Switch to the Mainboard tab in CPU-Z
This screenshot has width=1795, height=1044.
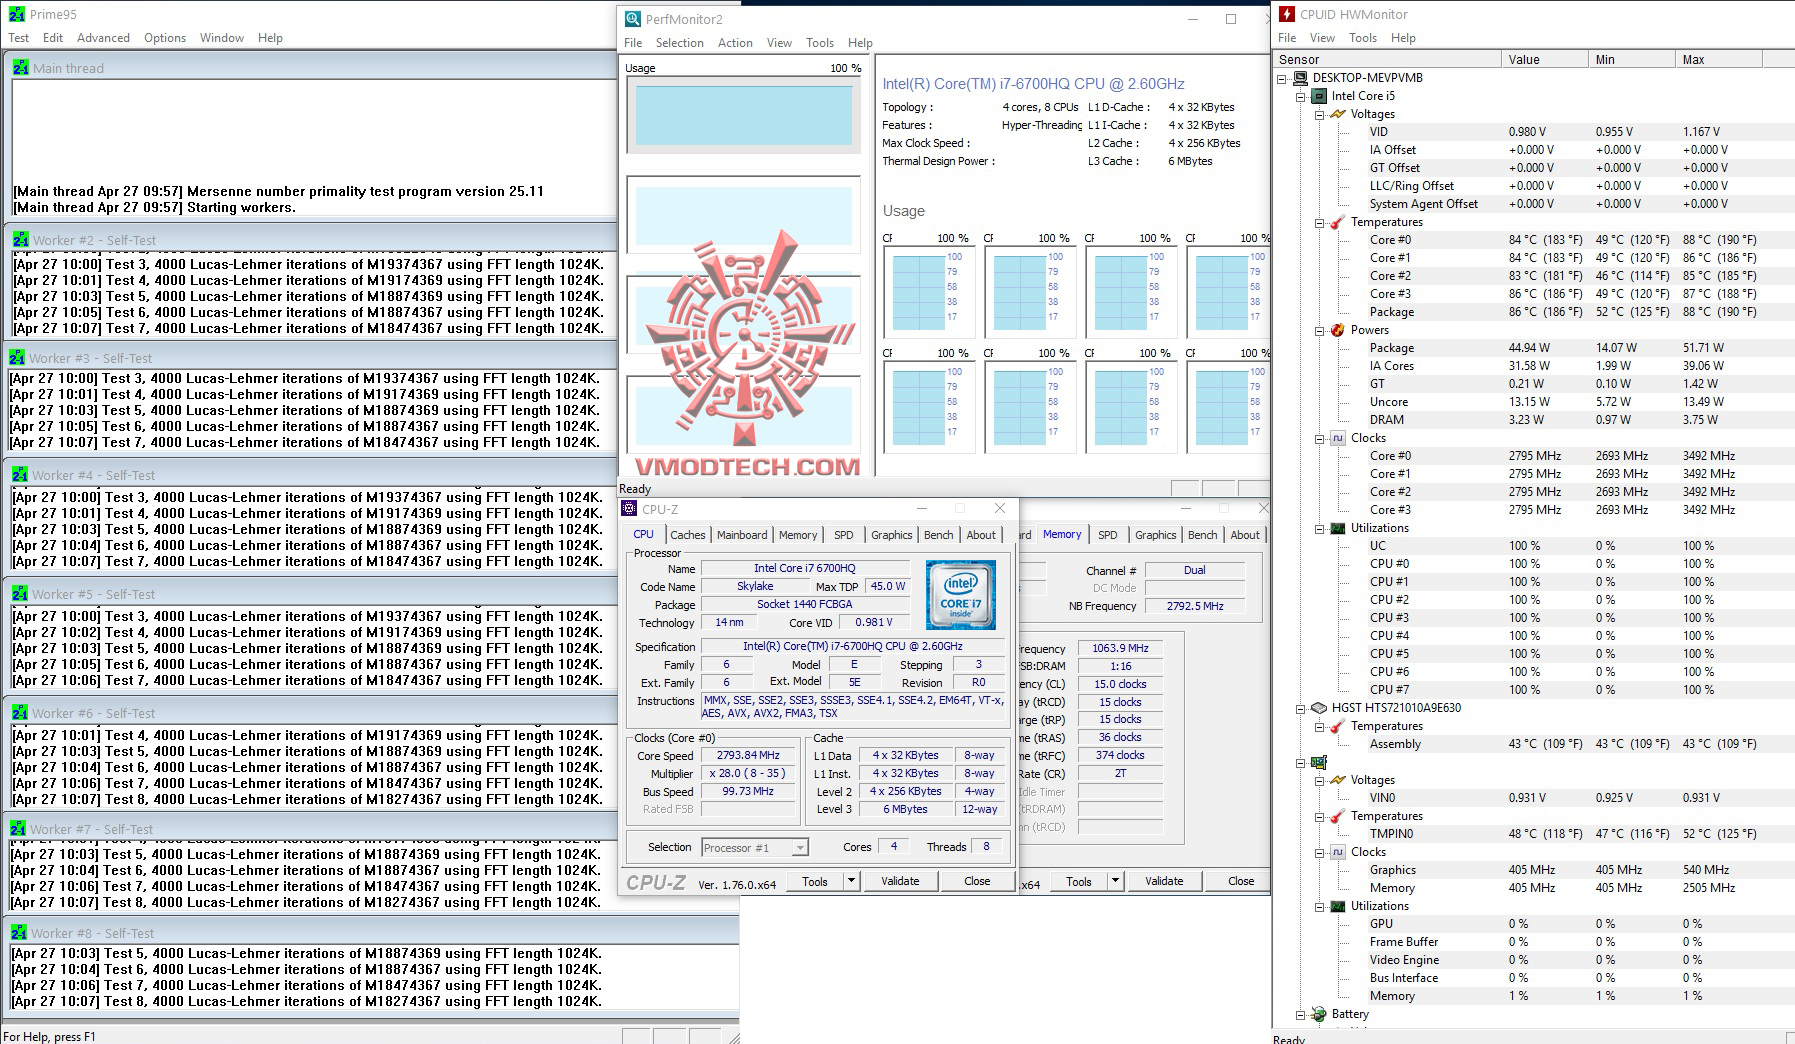coord(742,535)
